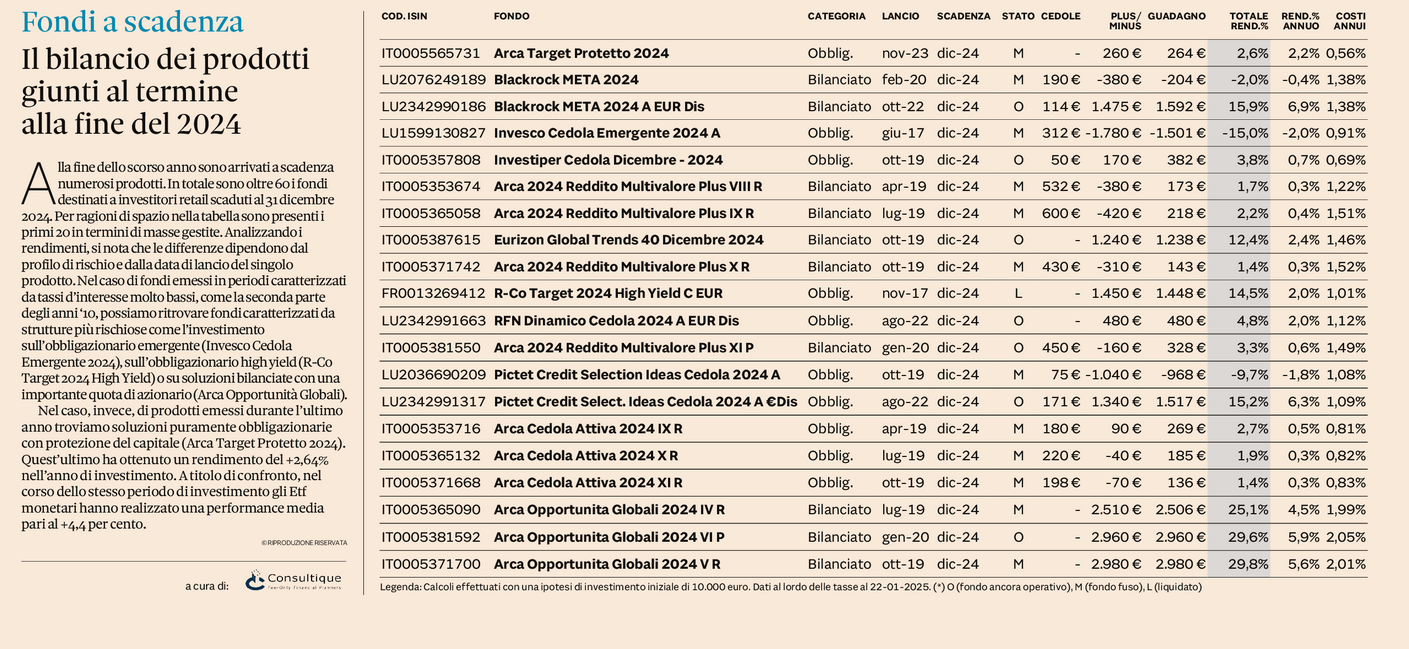The image size is (1409, 649).
Task: Click the COD. ISIN column header
Action: click(404, 16)
